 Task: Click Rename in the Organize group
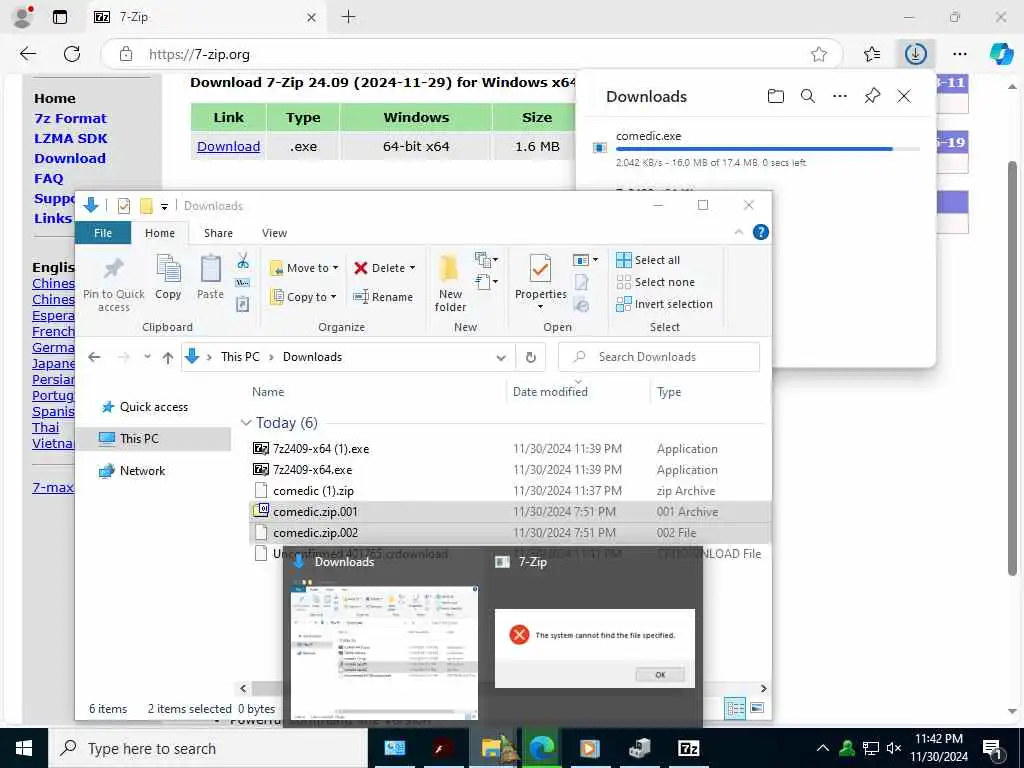(x=383, y=296)
